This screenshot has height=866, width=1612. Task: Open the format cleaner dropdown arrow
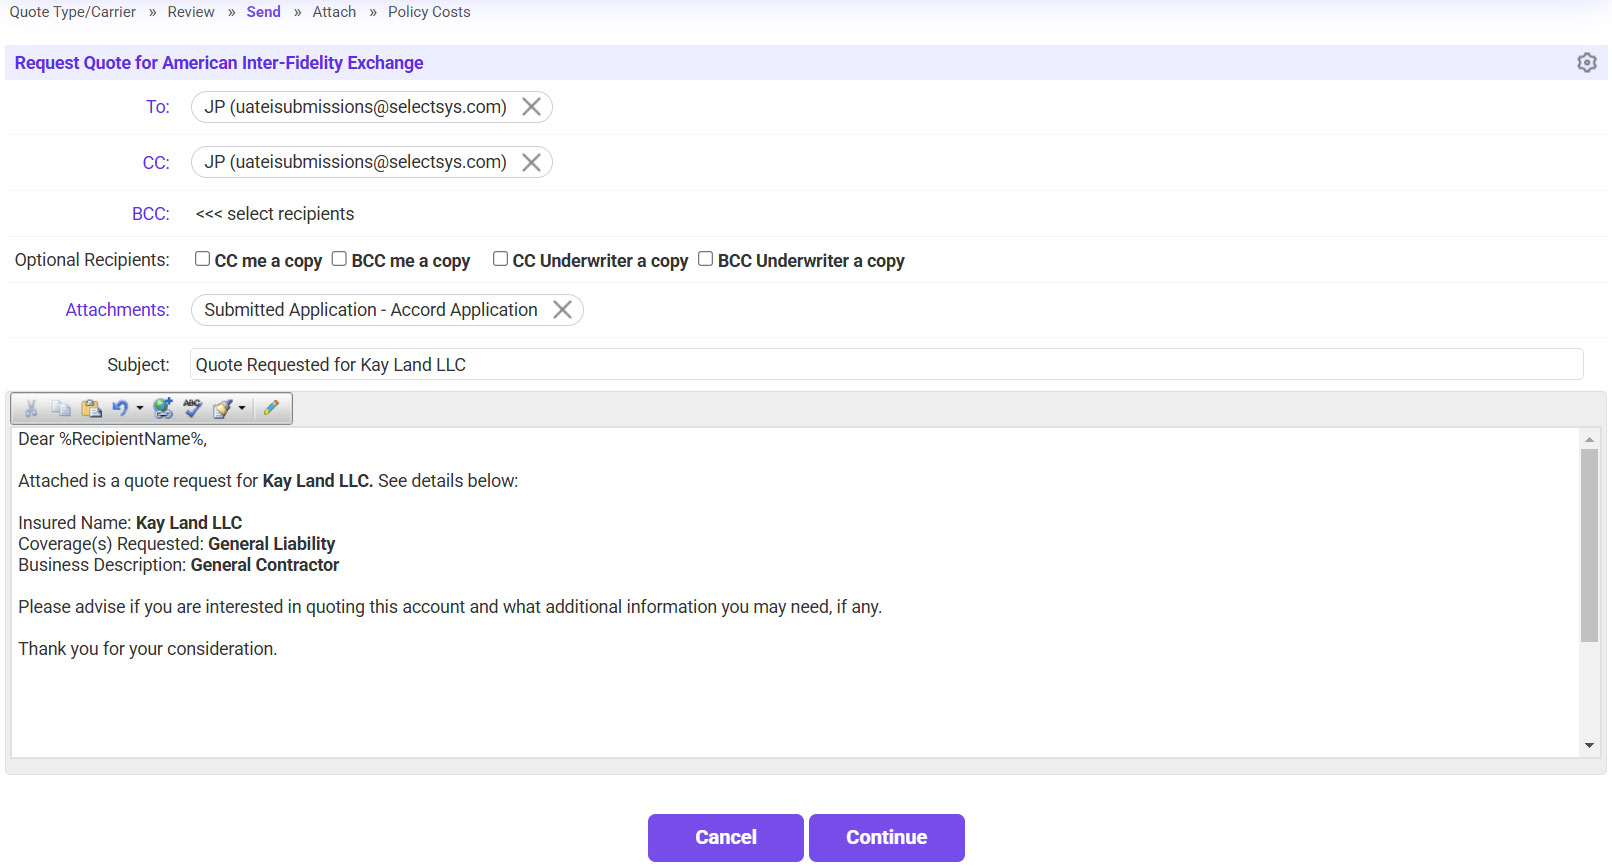click(x=242, y=408)
